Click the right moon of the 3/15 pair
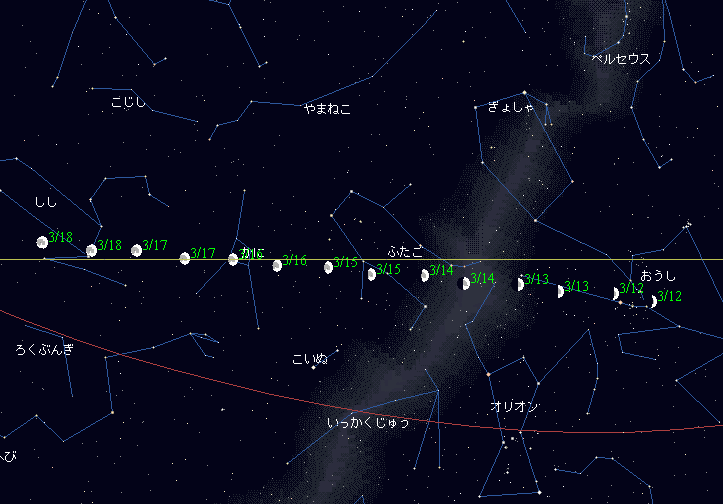Screen dimensions: 723x504 (371, 274)
